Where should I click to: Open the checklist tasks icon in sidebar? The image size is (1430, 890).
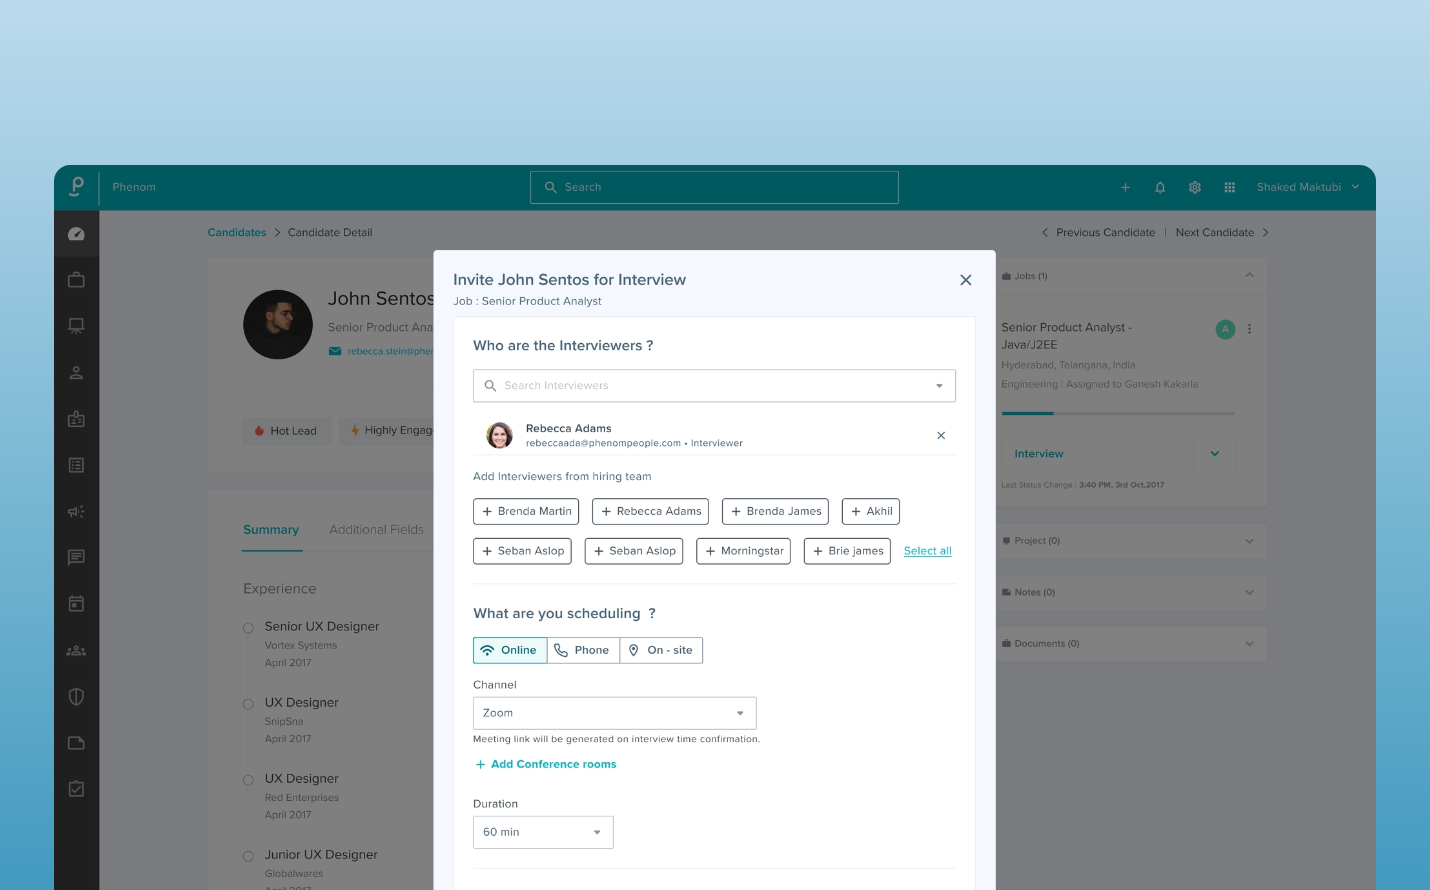click(x=76, y=789)
